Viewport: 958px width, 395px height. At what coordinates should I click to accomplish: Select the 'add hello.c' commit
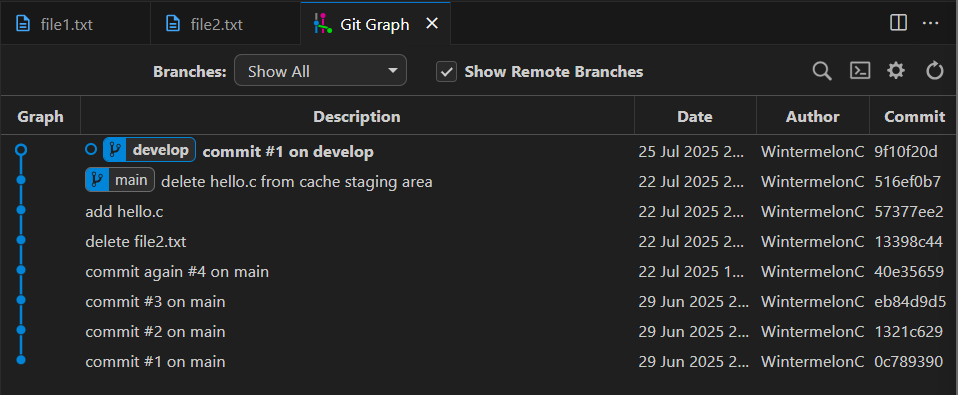pyautogui.click(x=479, y=211)
